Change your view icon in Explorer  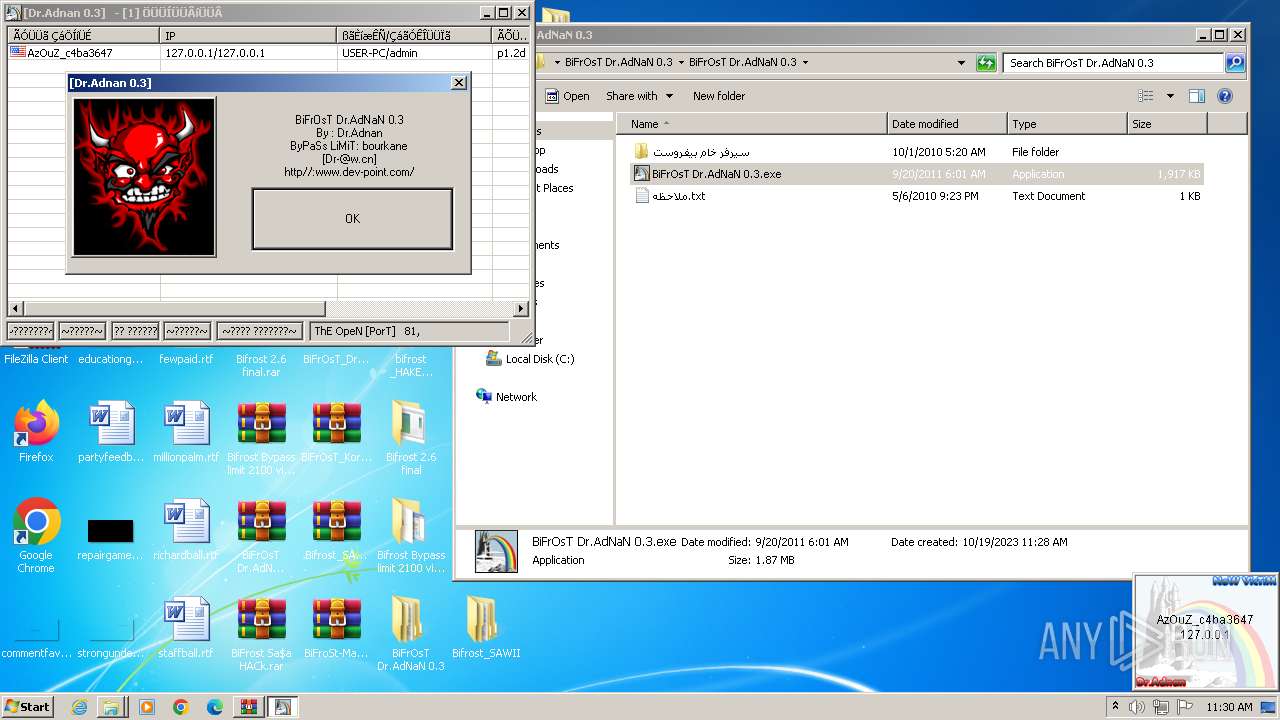[1146, 96]
